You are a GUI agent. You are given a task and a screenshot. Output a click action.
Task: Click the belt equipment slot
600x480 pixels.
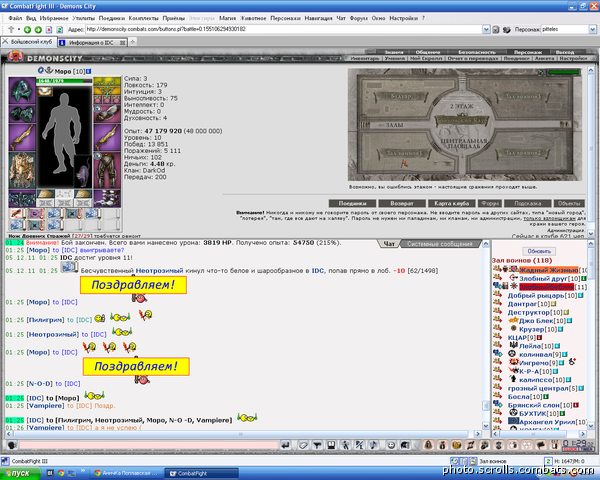[22, 199]
